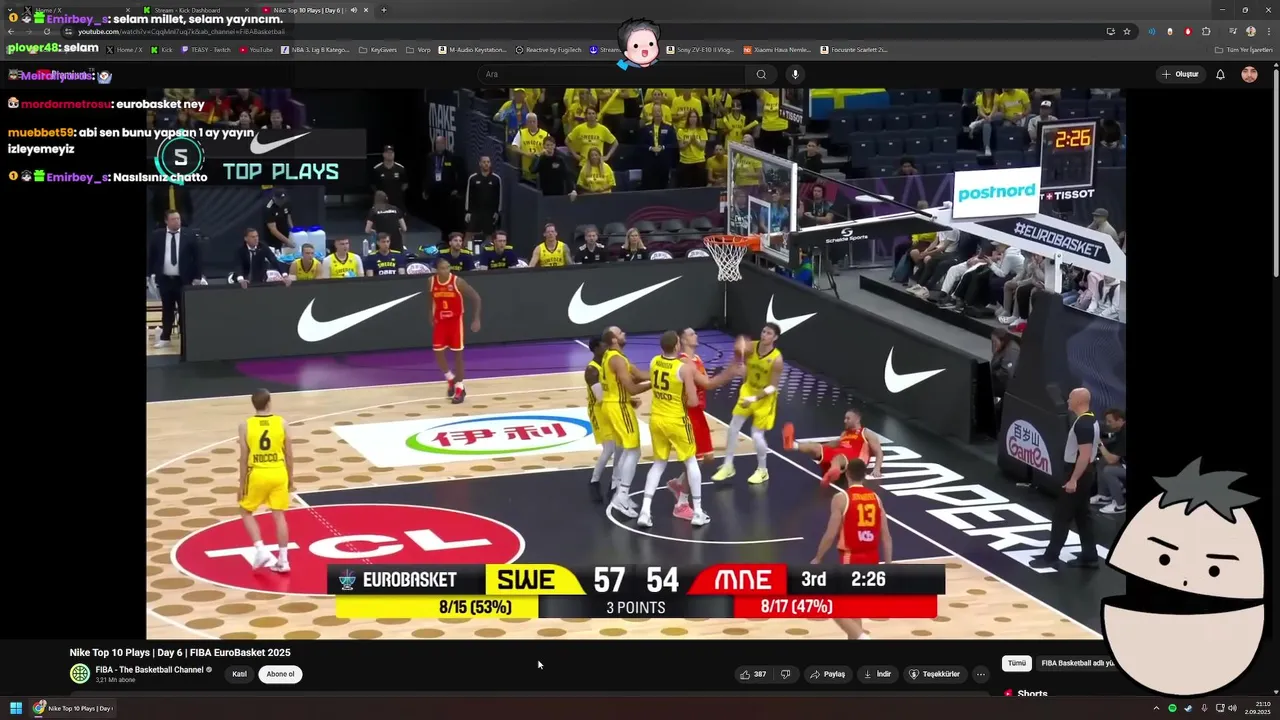Click the Spotify tray icon
The image size is (1280, 720).
[1172, 708]
